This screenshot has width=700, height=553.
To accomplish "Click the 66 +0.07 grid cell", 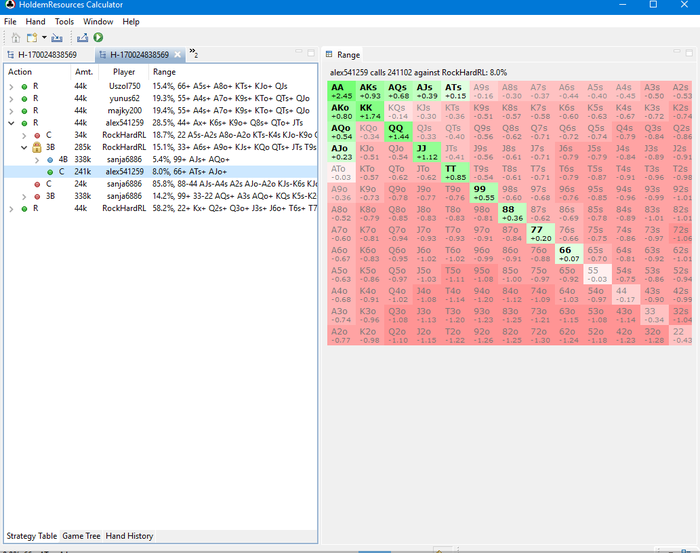I will pos(569,254).
